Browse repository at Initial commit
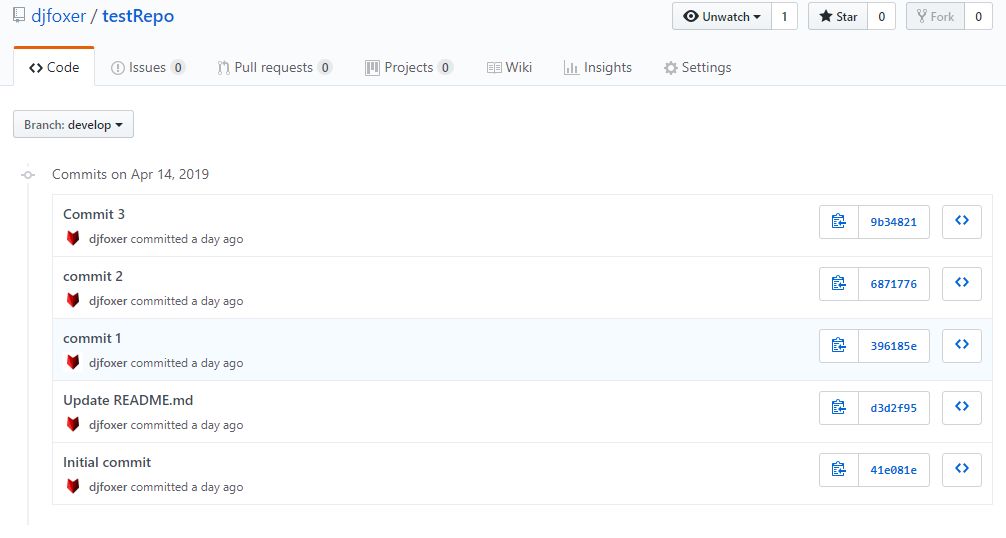The width and height of the screenshot is (1006, 538). 961,470
